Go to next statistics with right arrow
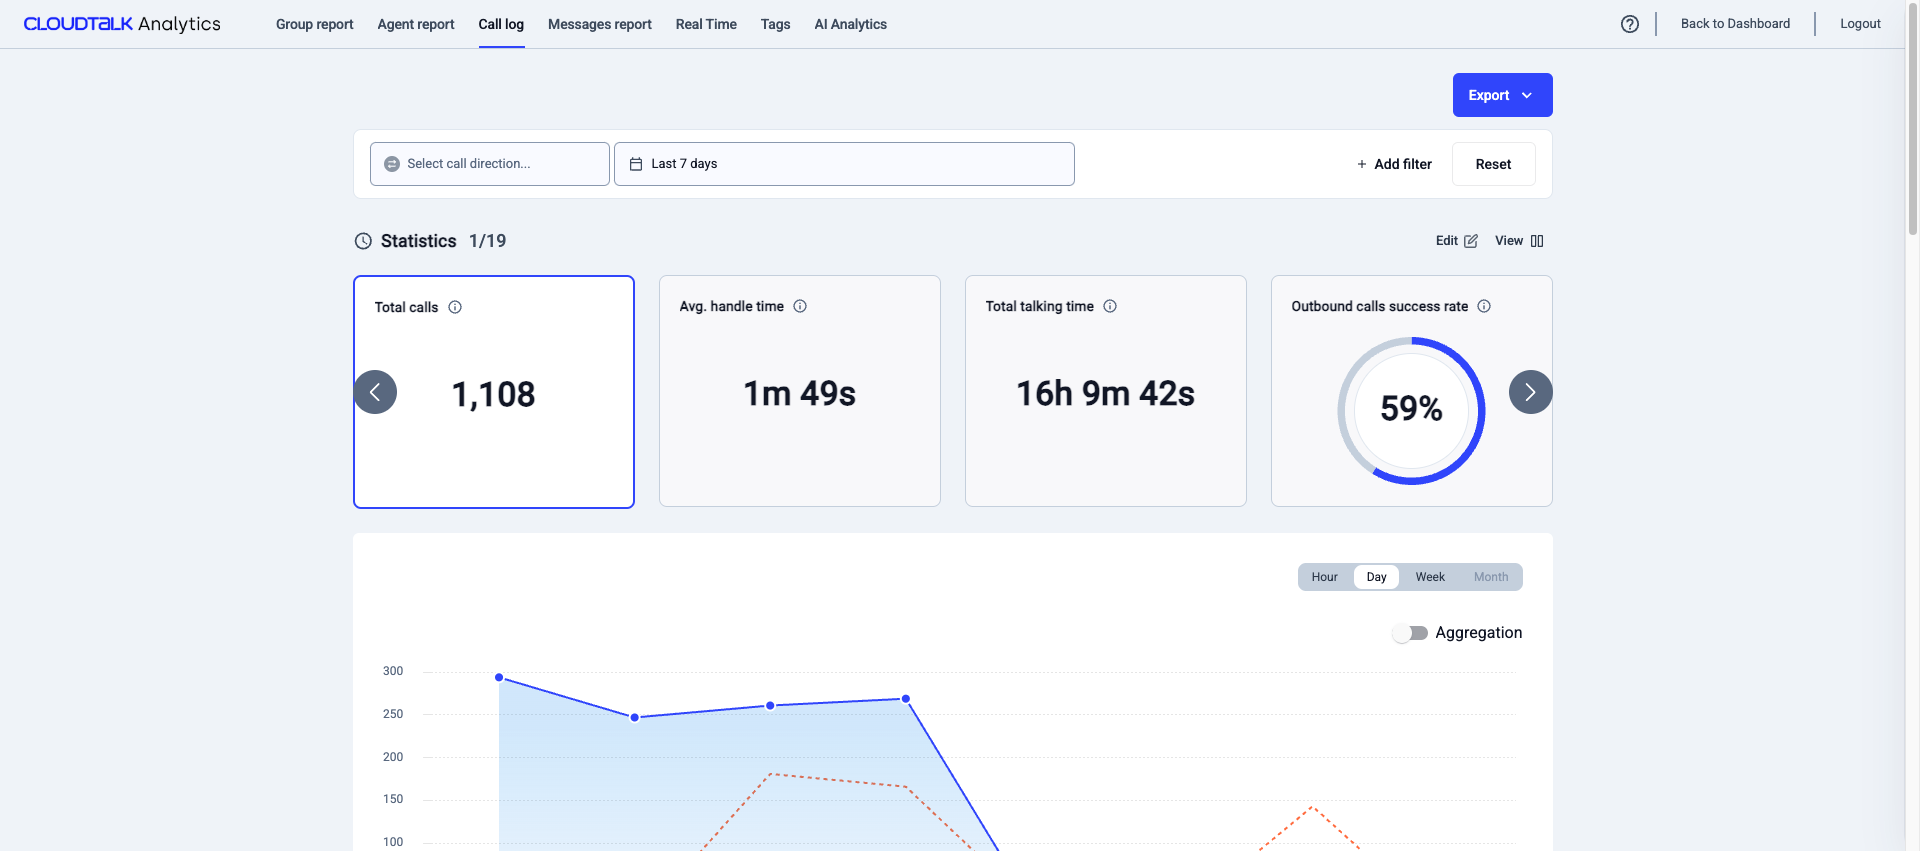The height and width of the screenshot is (851, 1920). coord(1530,392)
